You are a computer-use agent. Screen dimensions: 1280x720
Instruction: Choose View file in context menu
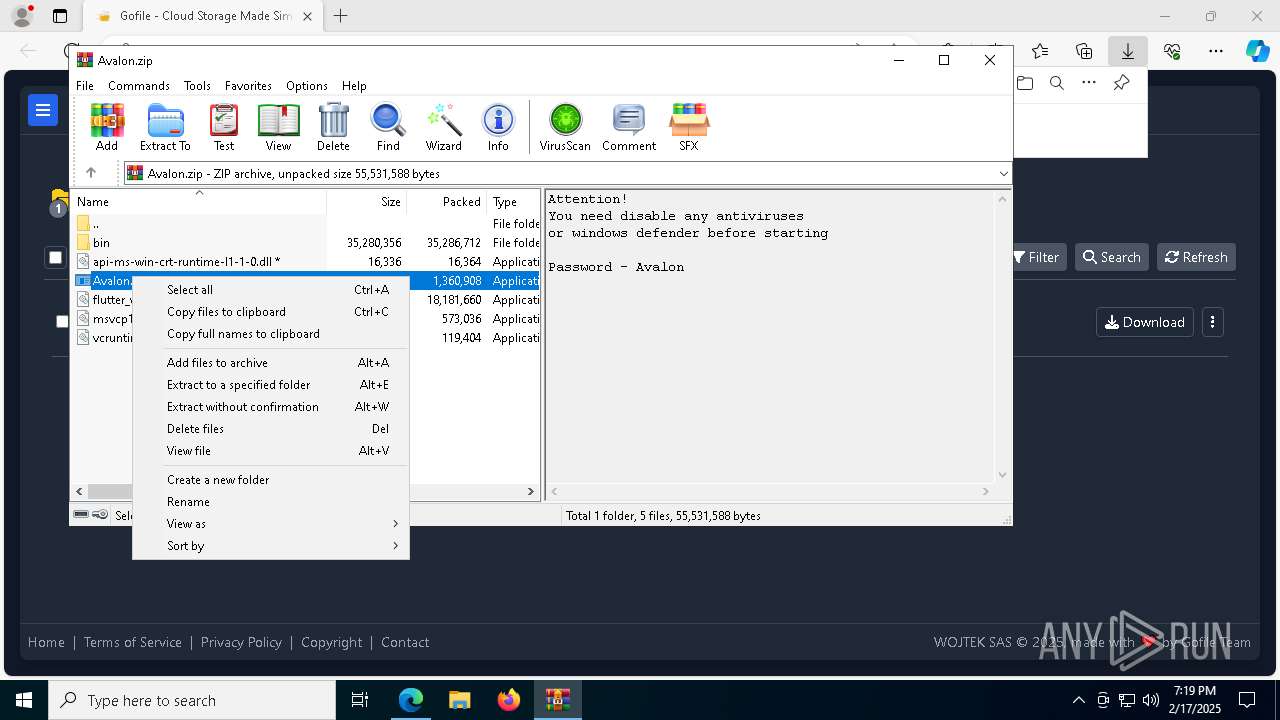click(x=270, y=451)
